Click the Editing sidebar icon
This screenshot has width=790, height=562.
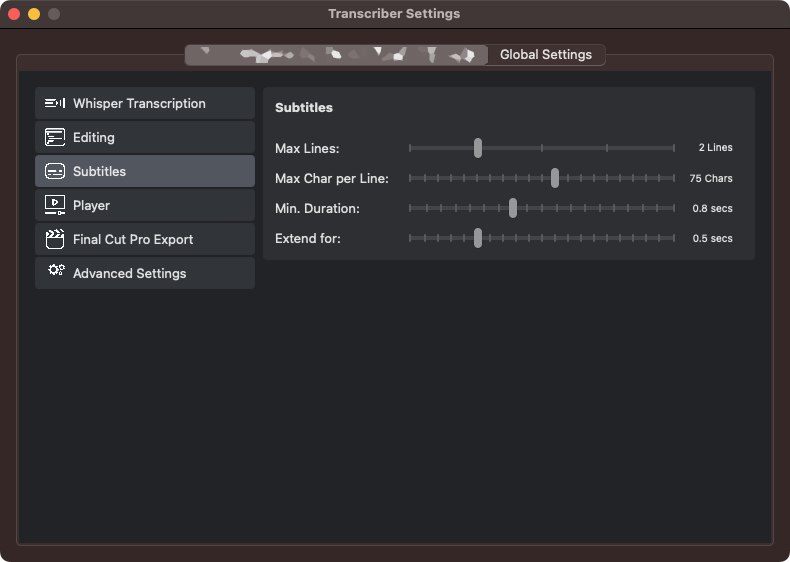coord(54,137)
